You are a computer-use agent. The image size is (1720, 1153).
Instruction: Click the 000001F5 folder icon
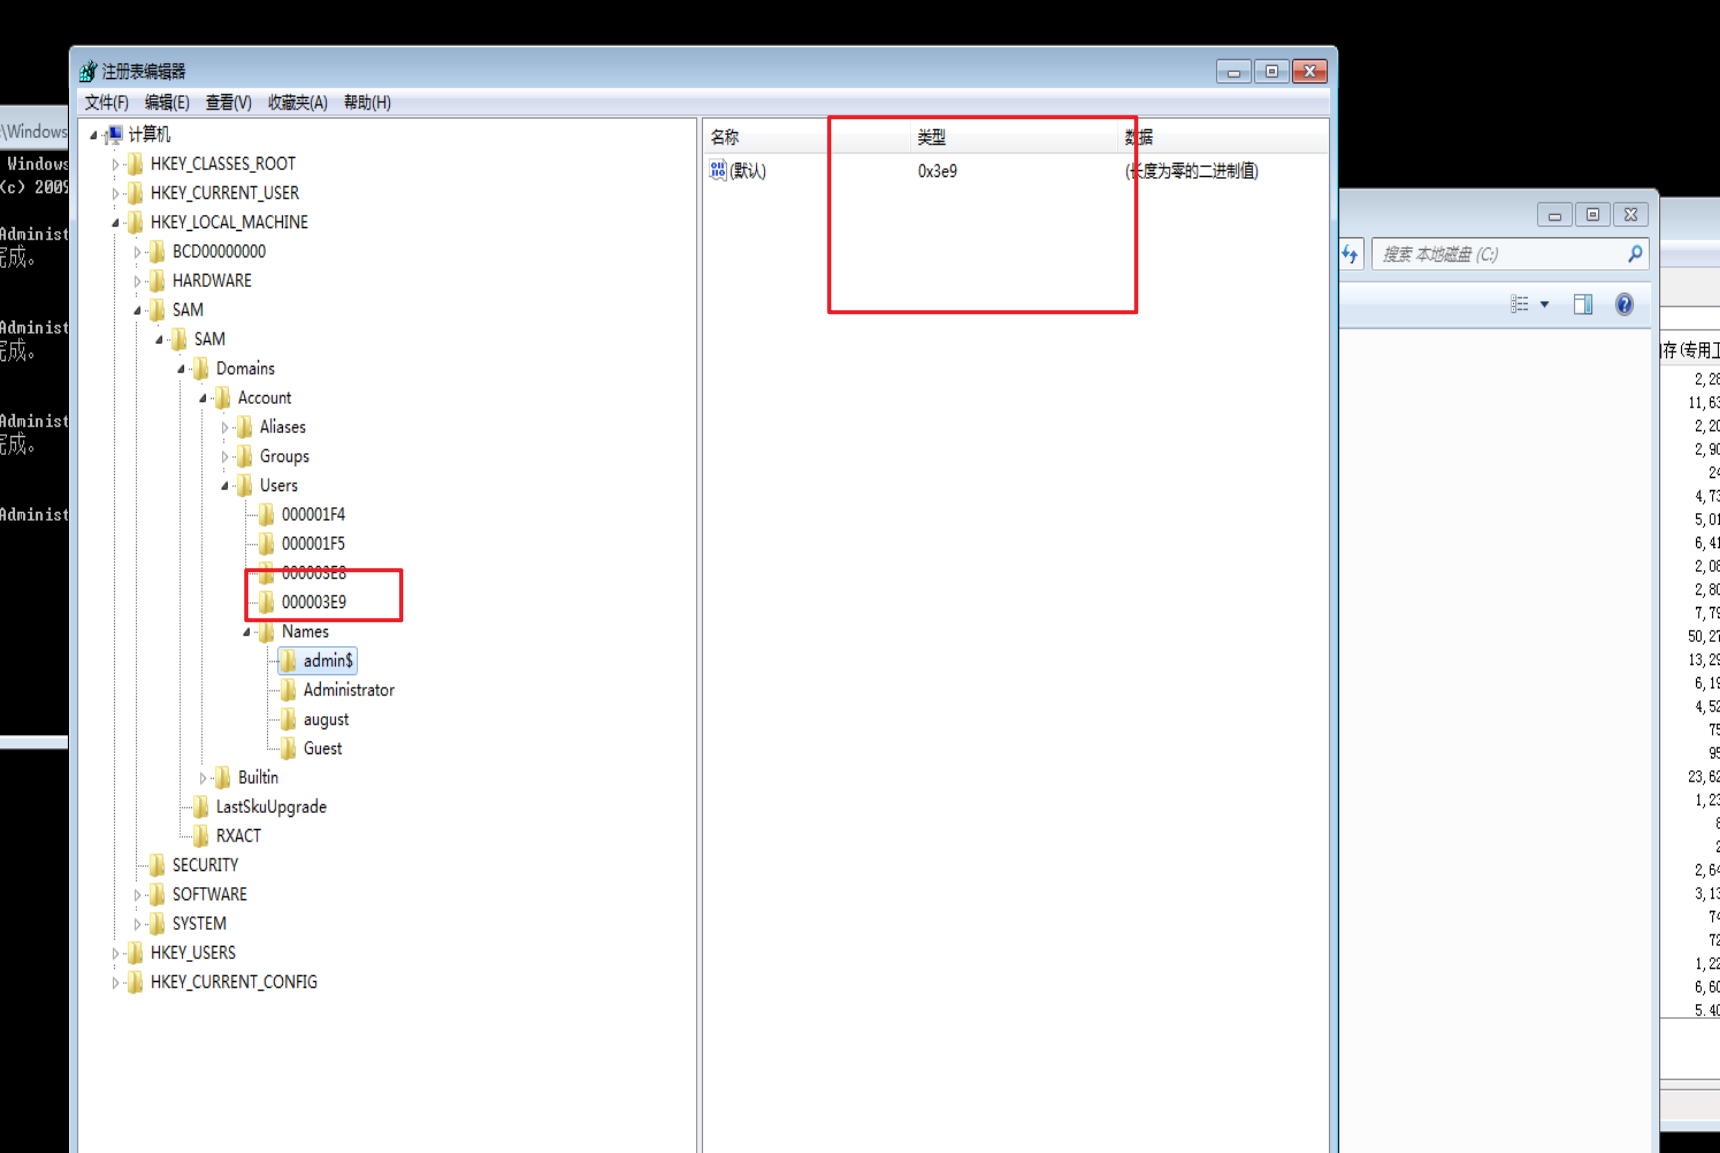tap(266, 543)
